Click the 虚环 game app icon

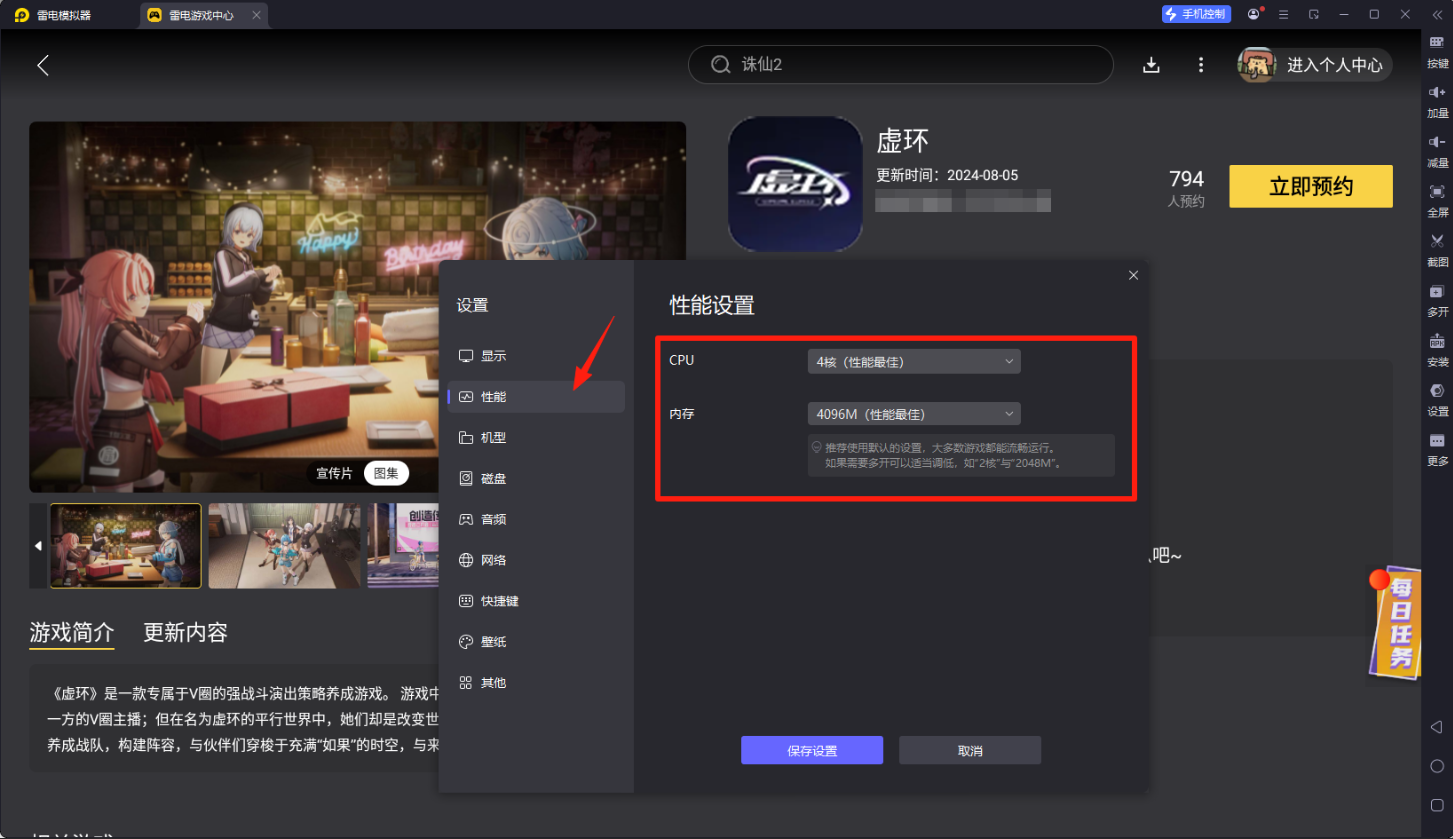pos(795,184)
